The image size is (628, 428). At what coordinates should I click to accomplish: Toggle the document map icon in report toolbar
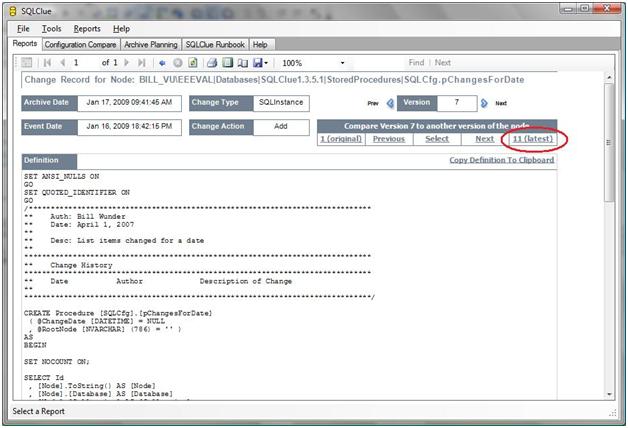point(27,62)
